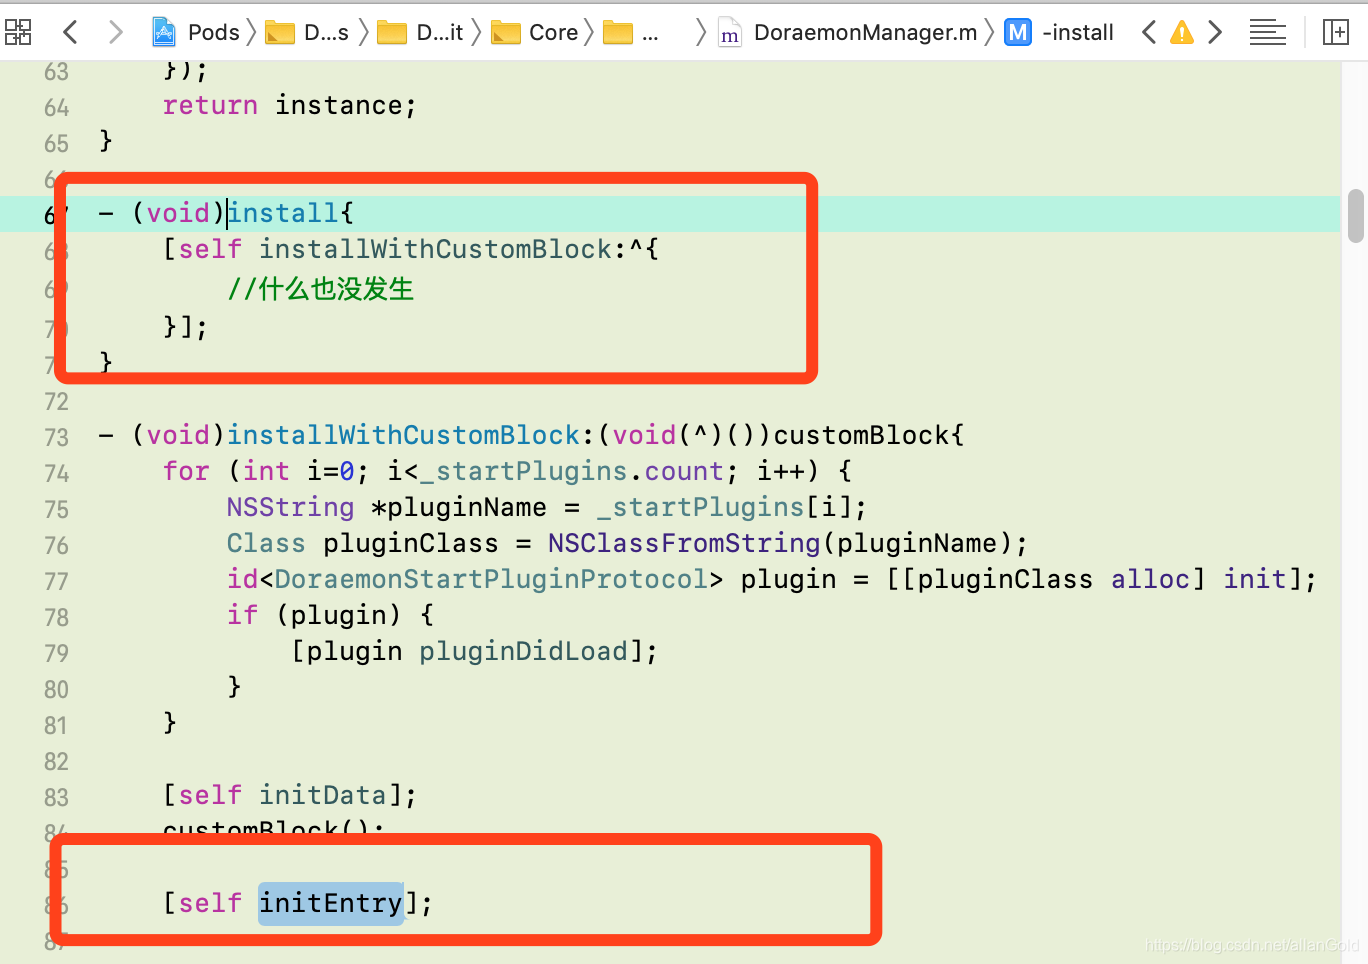The height and width of the screenshot is (964, 1368).
Task: Click the yellow warning issue icon
Action: click(1182, 32)
